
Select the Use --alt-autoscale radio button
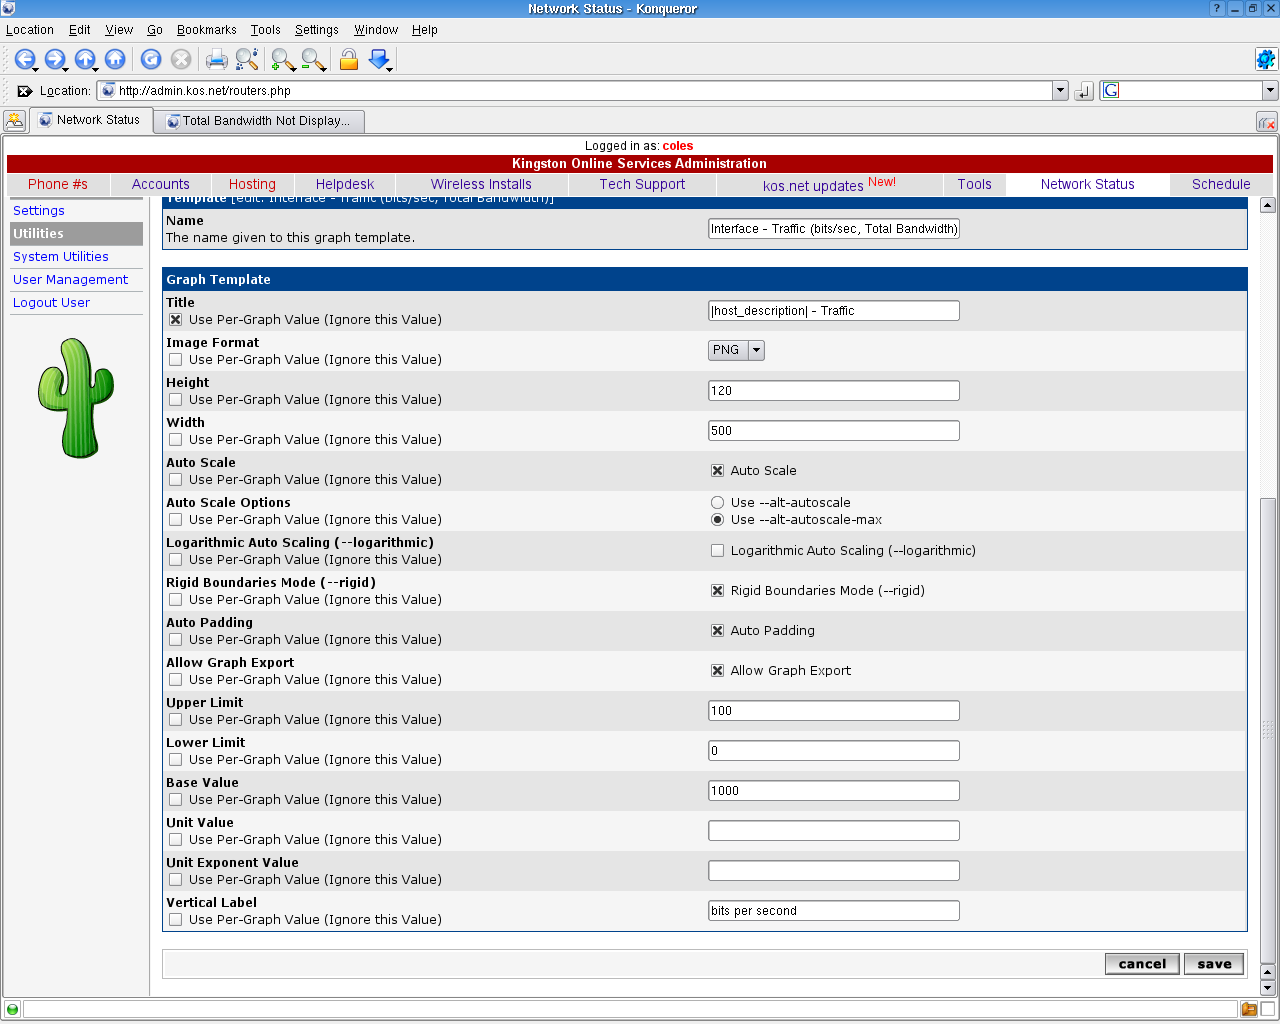pyautogui.click(x=717, y=503)
